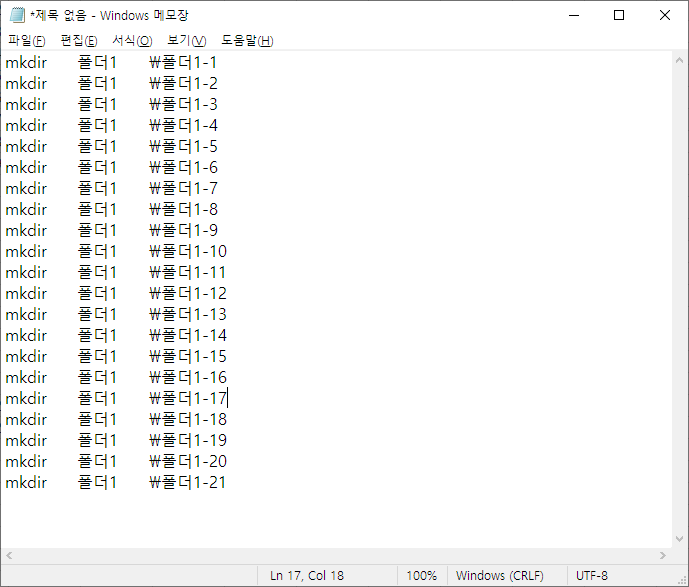Click the text ₩폴더1-14
Image resolution: width=689 pixels, height=587 pixels.
(188, 335)
